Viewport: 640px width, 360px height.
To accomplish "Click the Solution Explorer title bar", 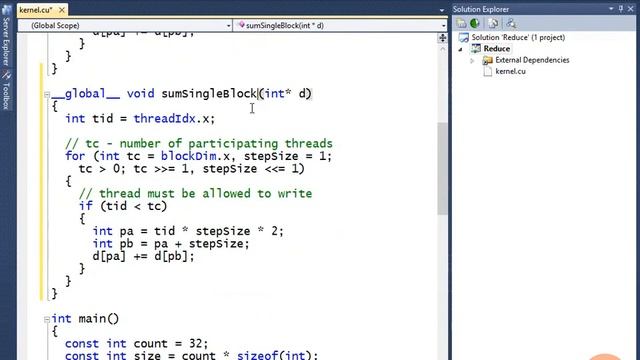I will point(545,9).
